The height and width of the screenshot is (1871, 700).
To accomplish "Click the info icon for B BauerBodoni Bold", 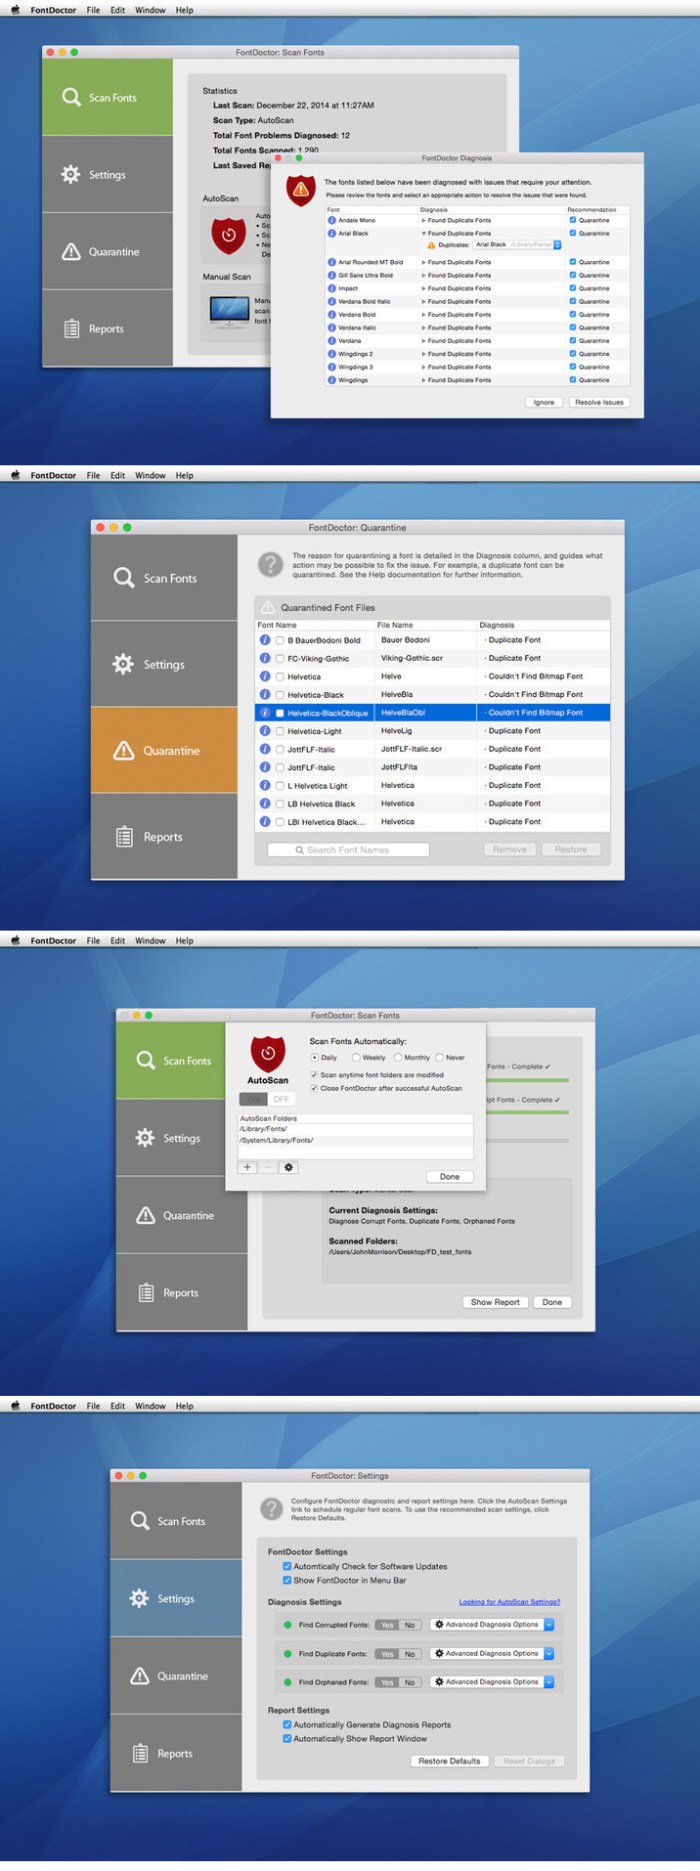I will (x=265, y=640).
